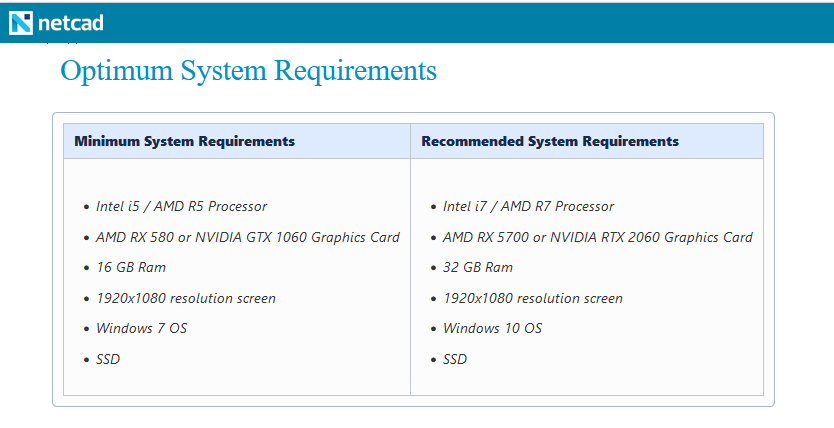Click the netcad brand name text

pyautogui.click(x=71, y=23)
